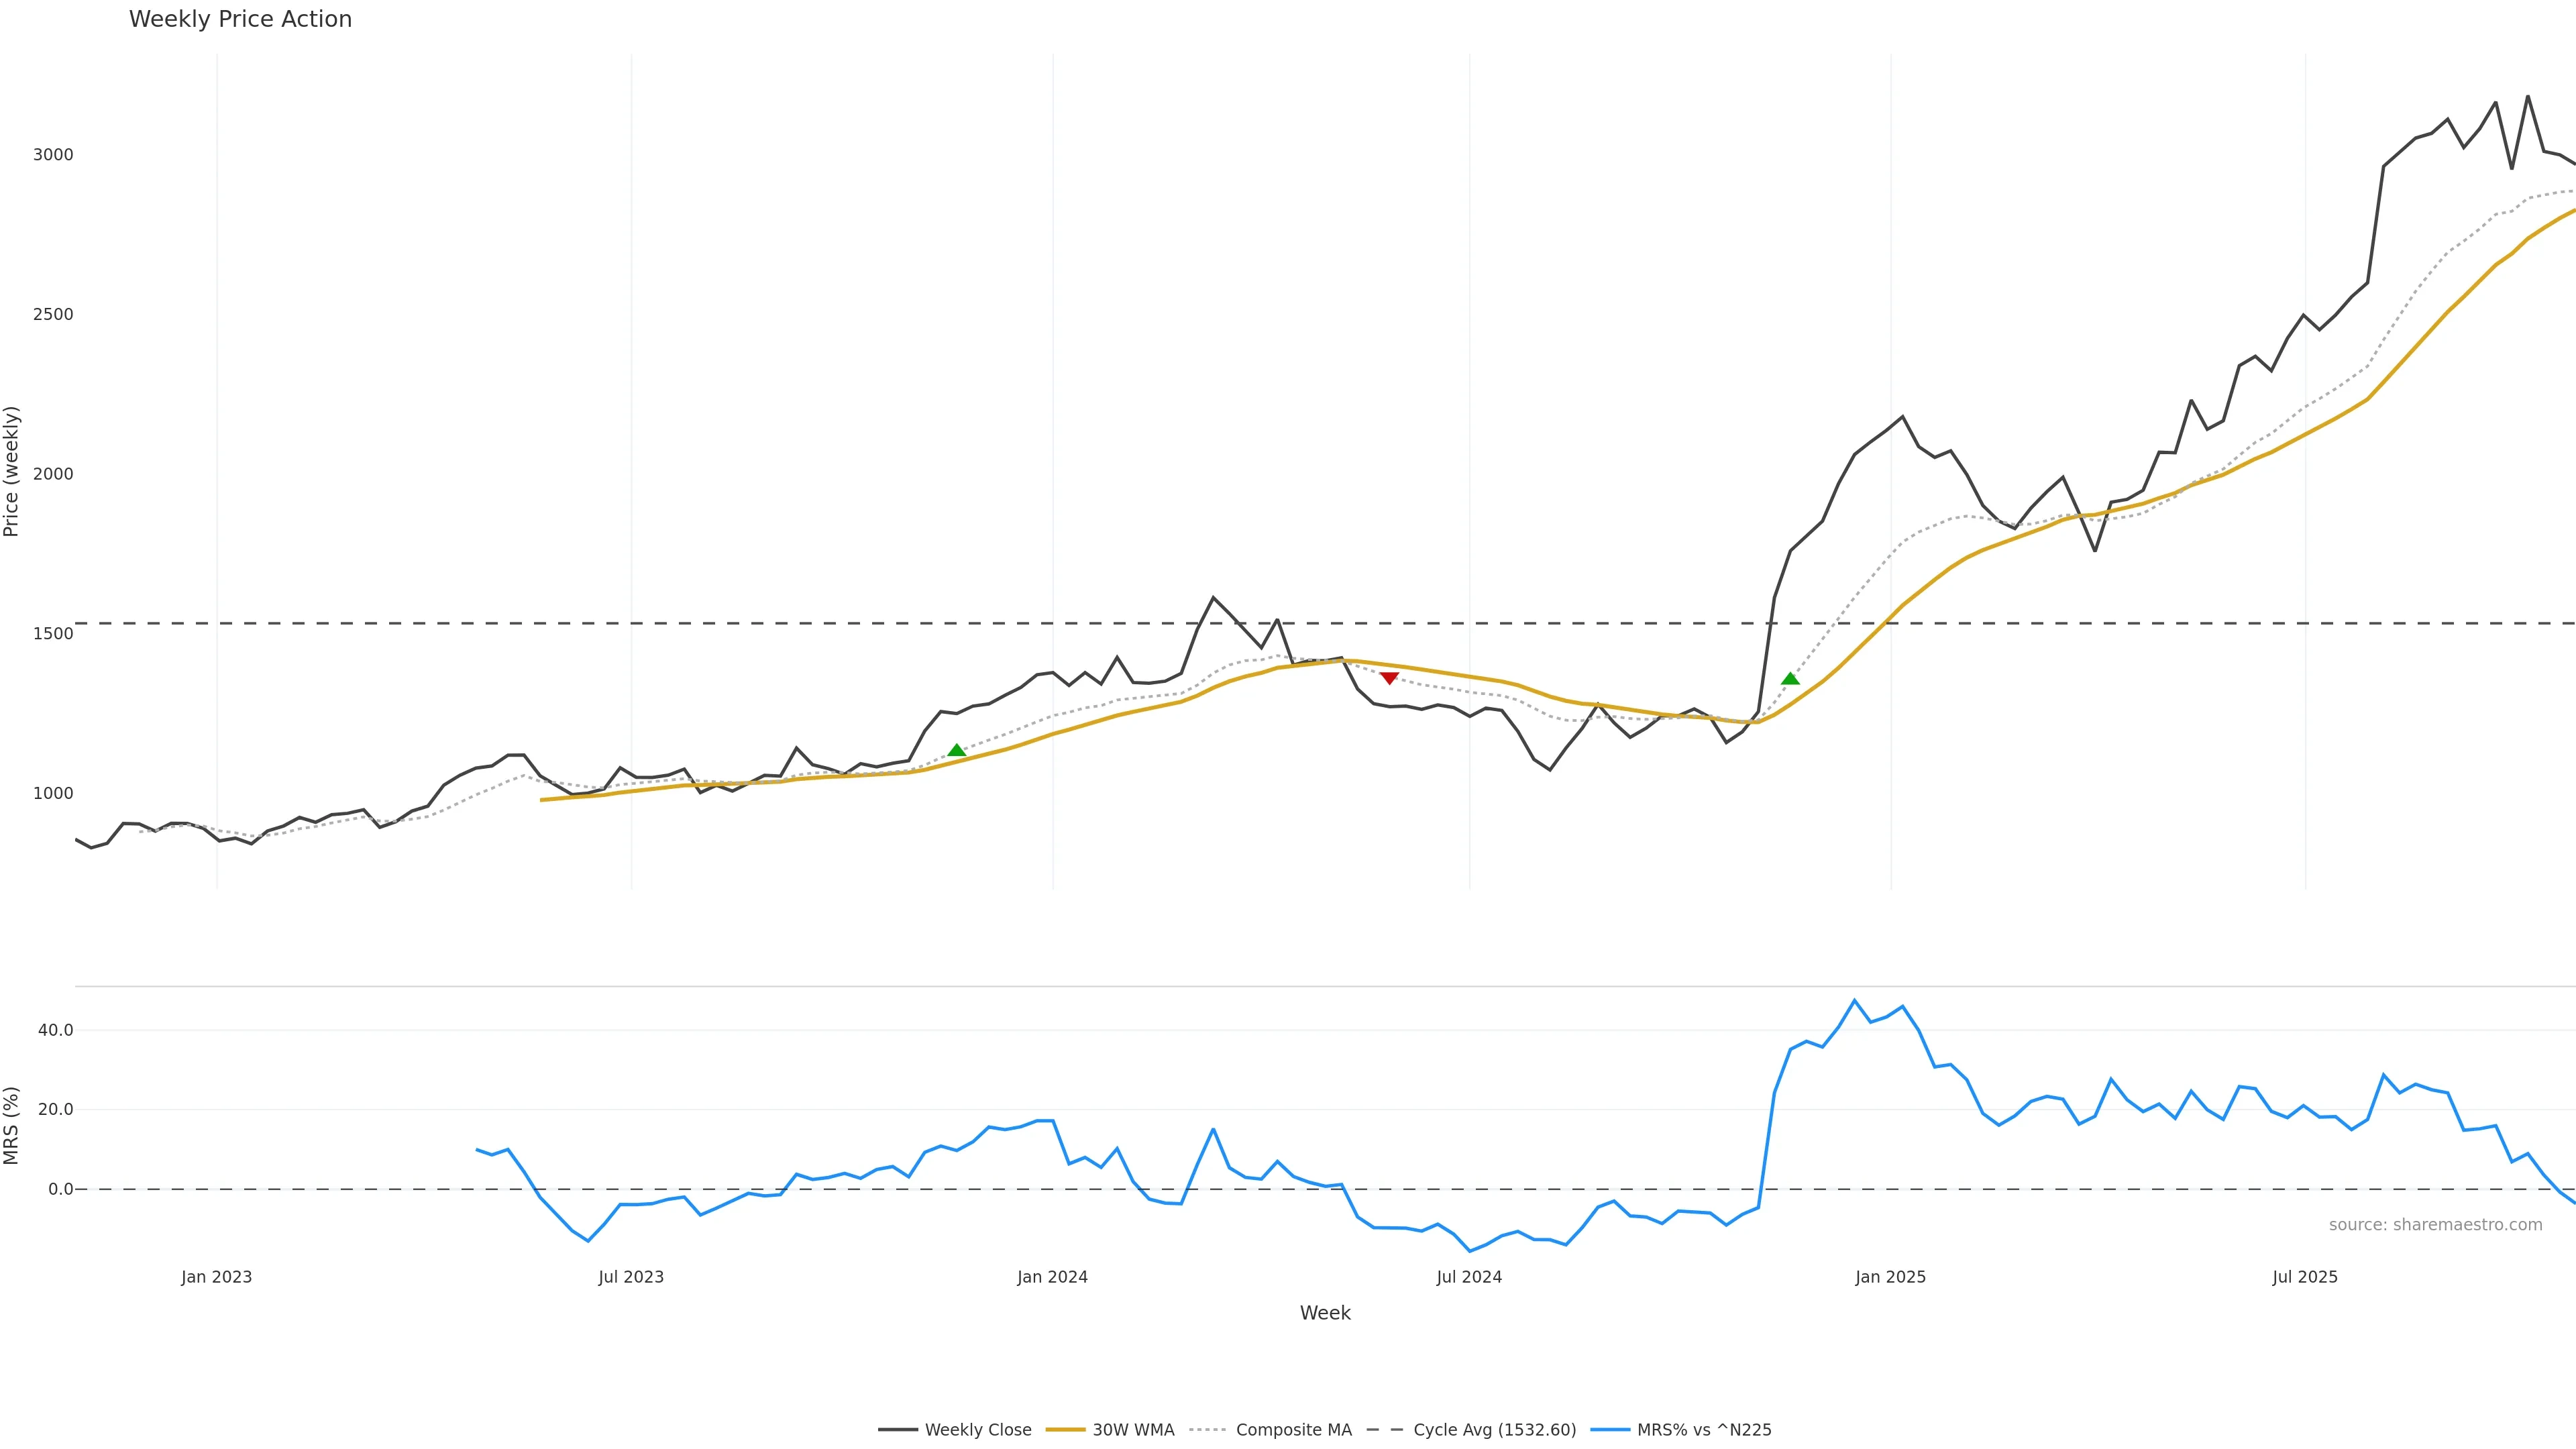The width and height of the screenshot is (2576, 1449).
Task: Click the Jan 2024 x-axis label
Action: [x=1052, y=1277]
